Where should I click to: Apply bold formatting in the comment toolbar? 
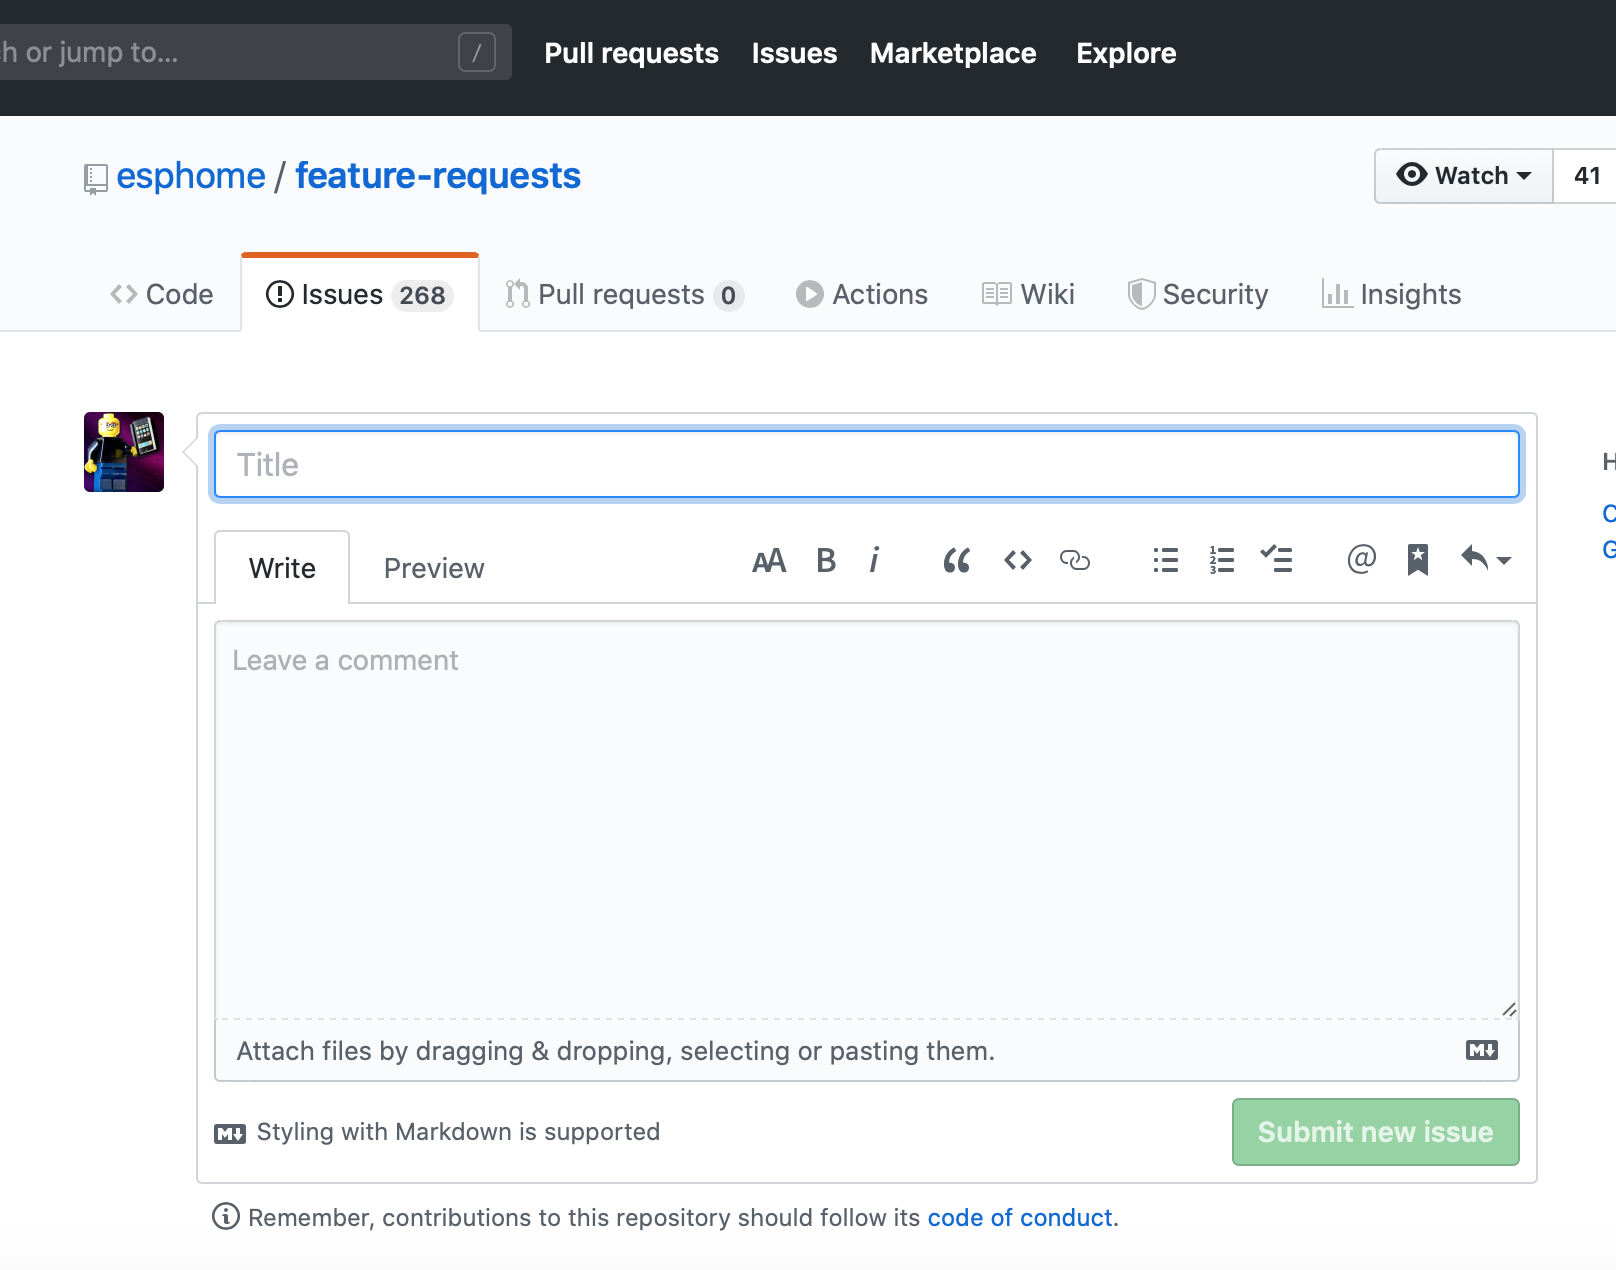[x=825, y=560]
